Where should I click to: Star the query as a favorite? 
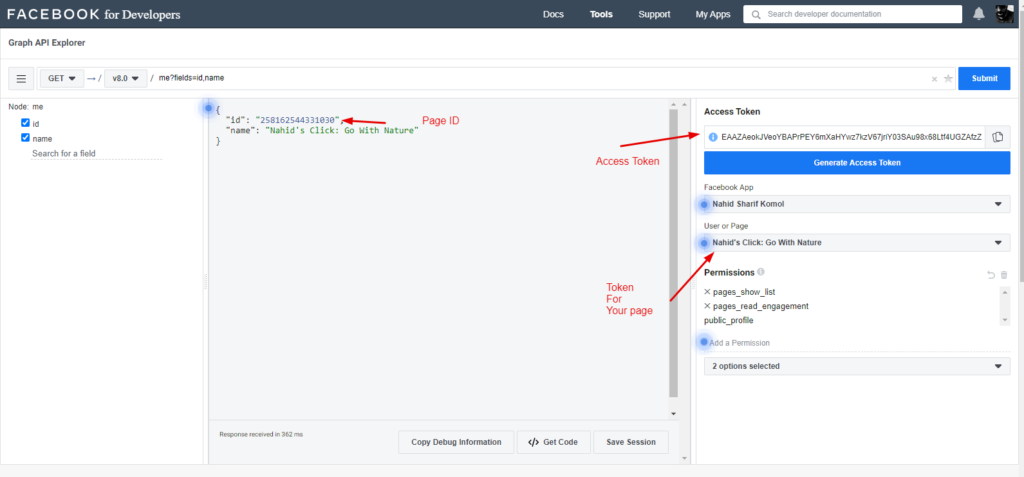pyautogui.click(x=948, y=79)
